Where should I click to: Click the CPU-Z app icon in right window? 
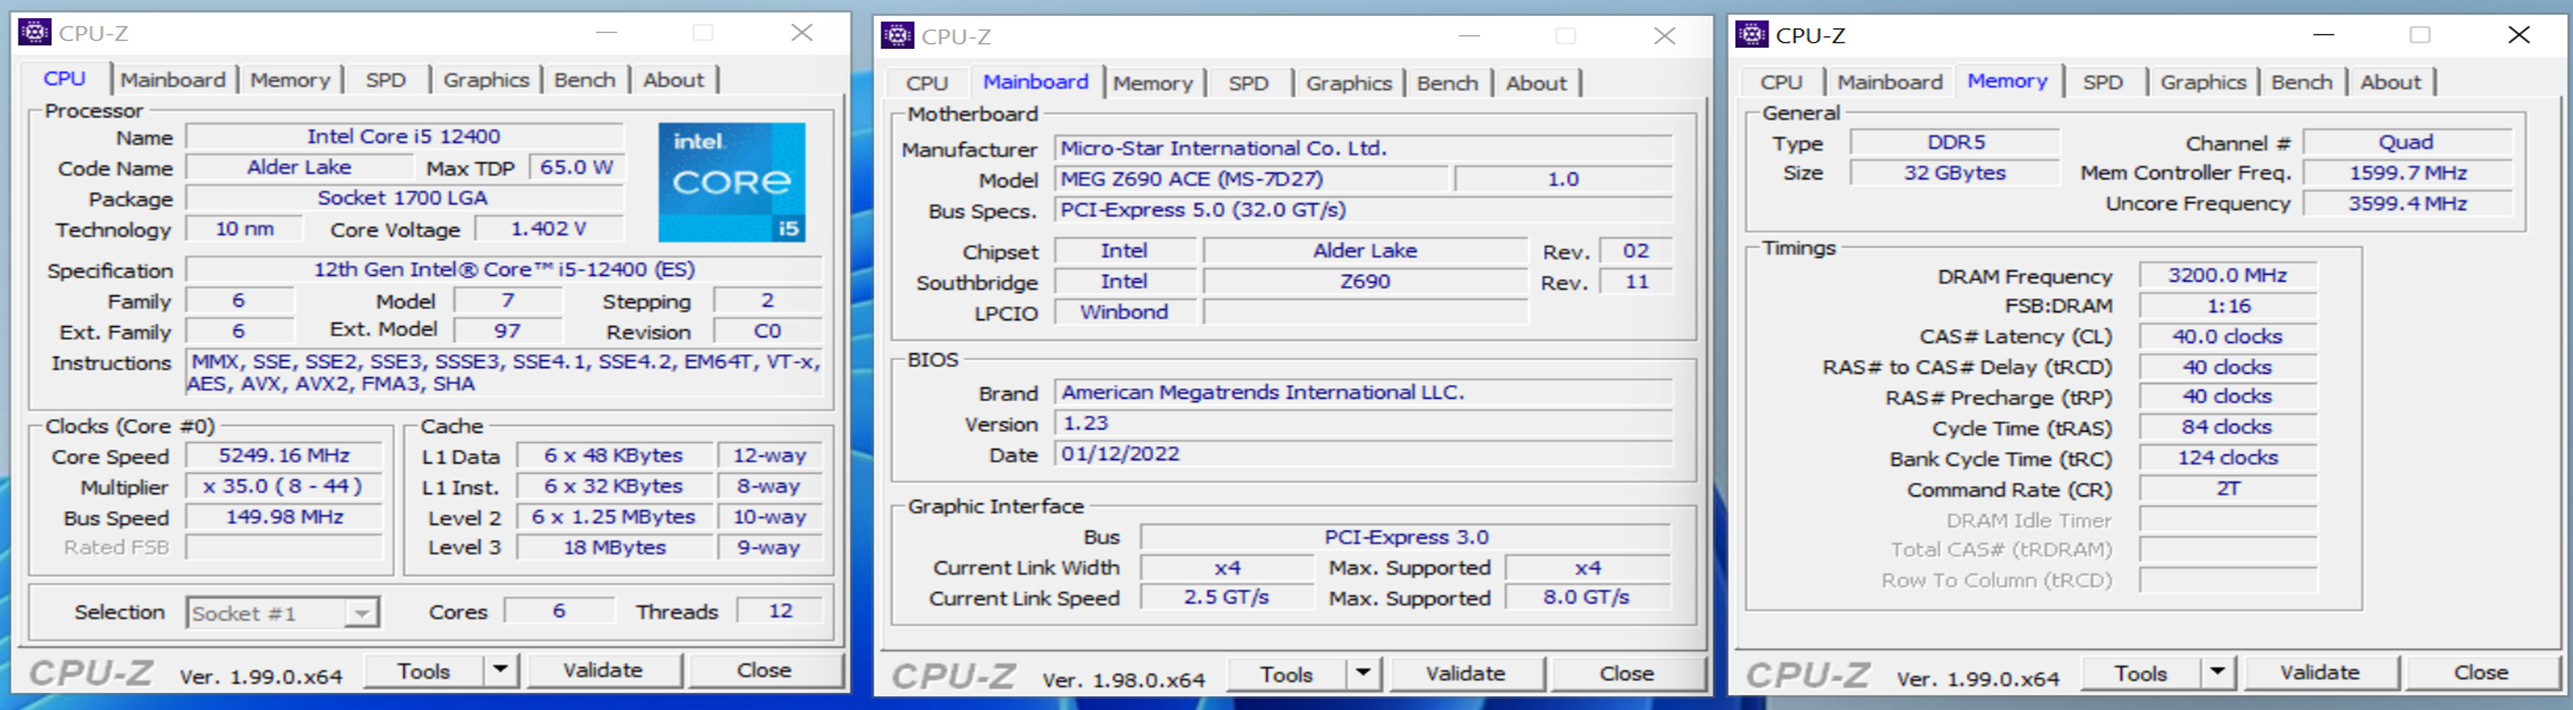click(x=1751, y=34)
